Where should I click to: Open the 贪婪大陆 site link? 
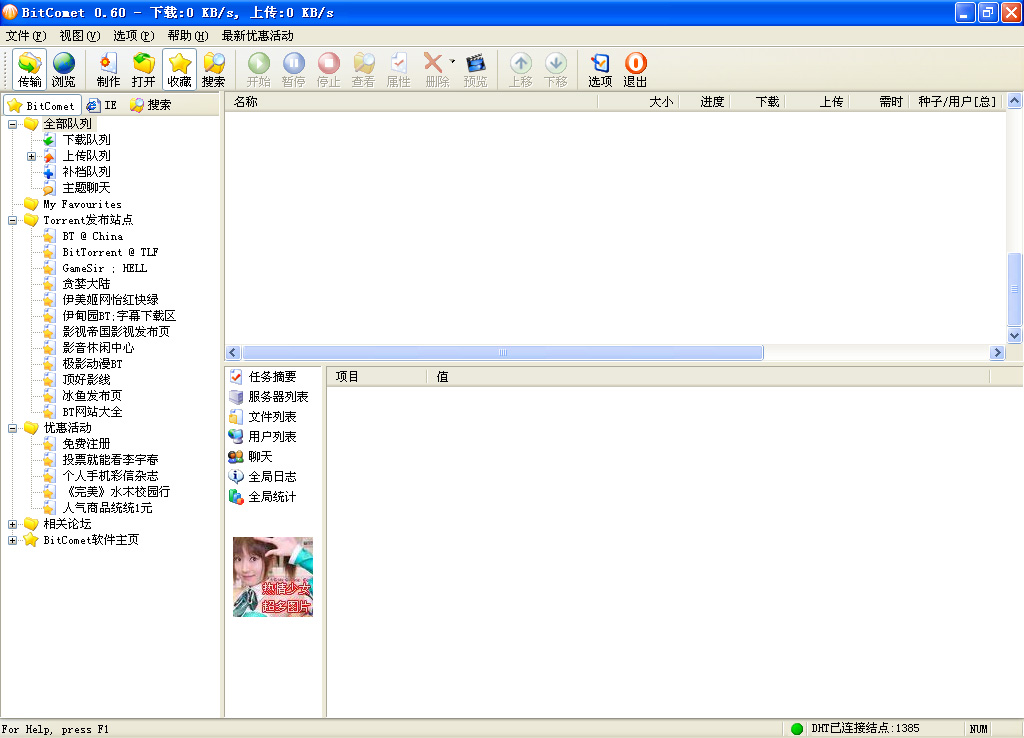click(86, 284)
